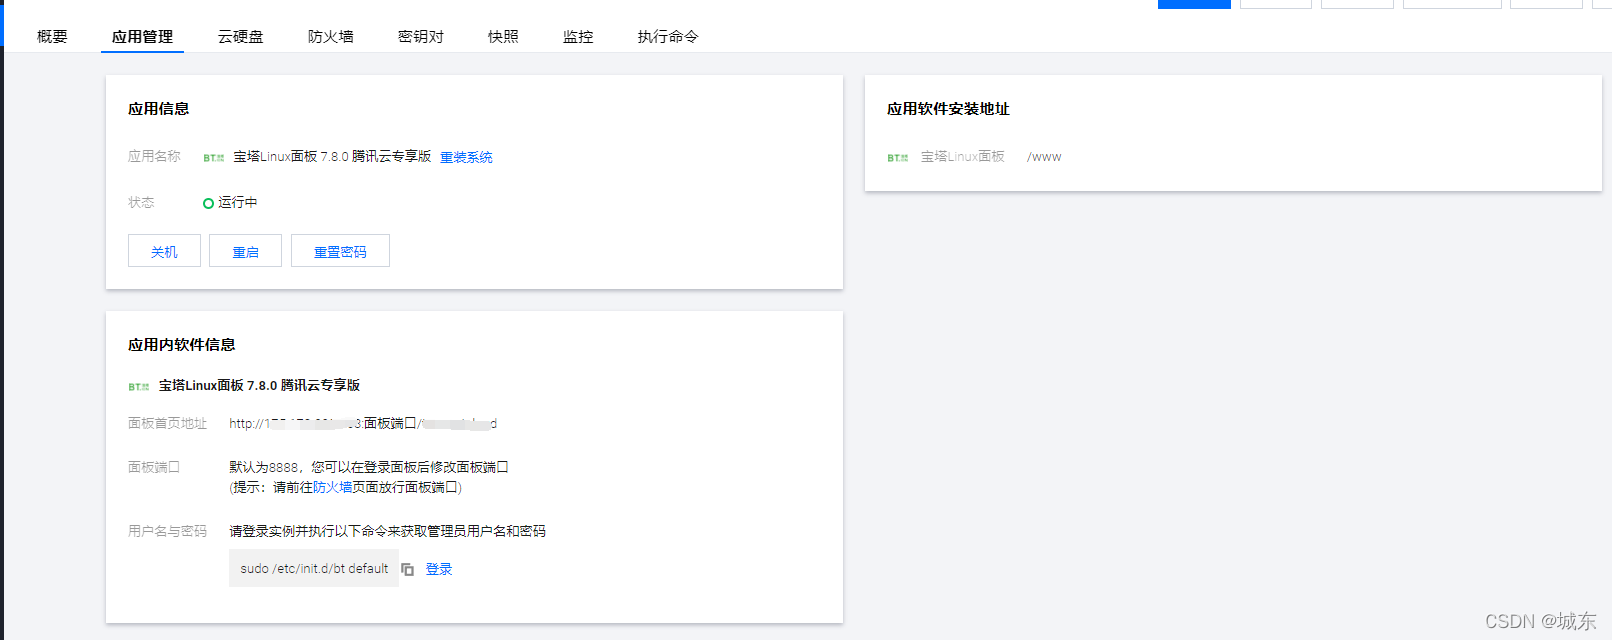Click the blue filled button at top right
This screenshot has height=640, width=1612.
(1194, 4)
